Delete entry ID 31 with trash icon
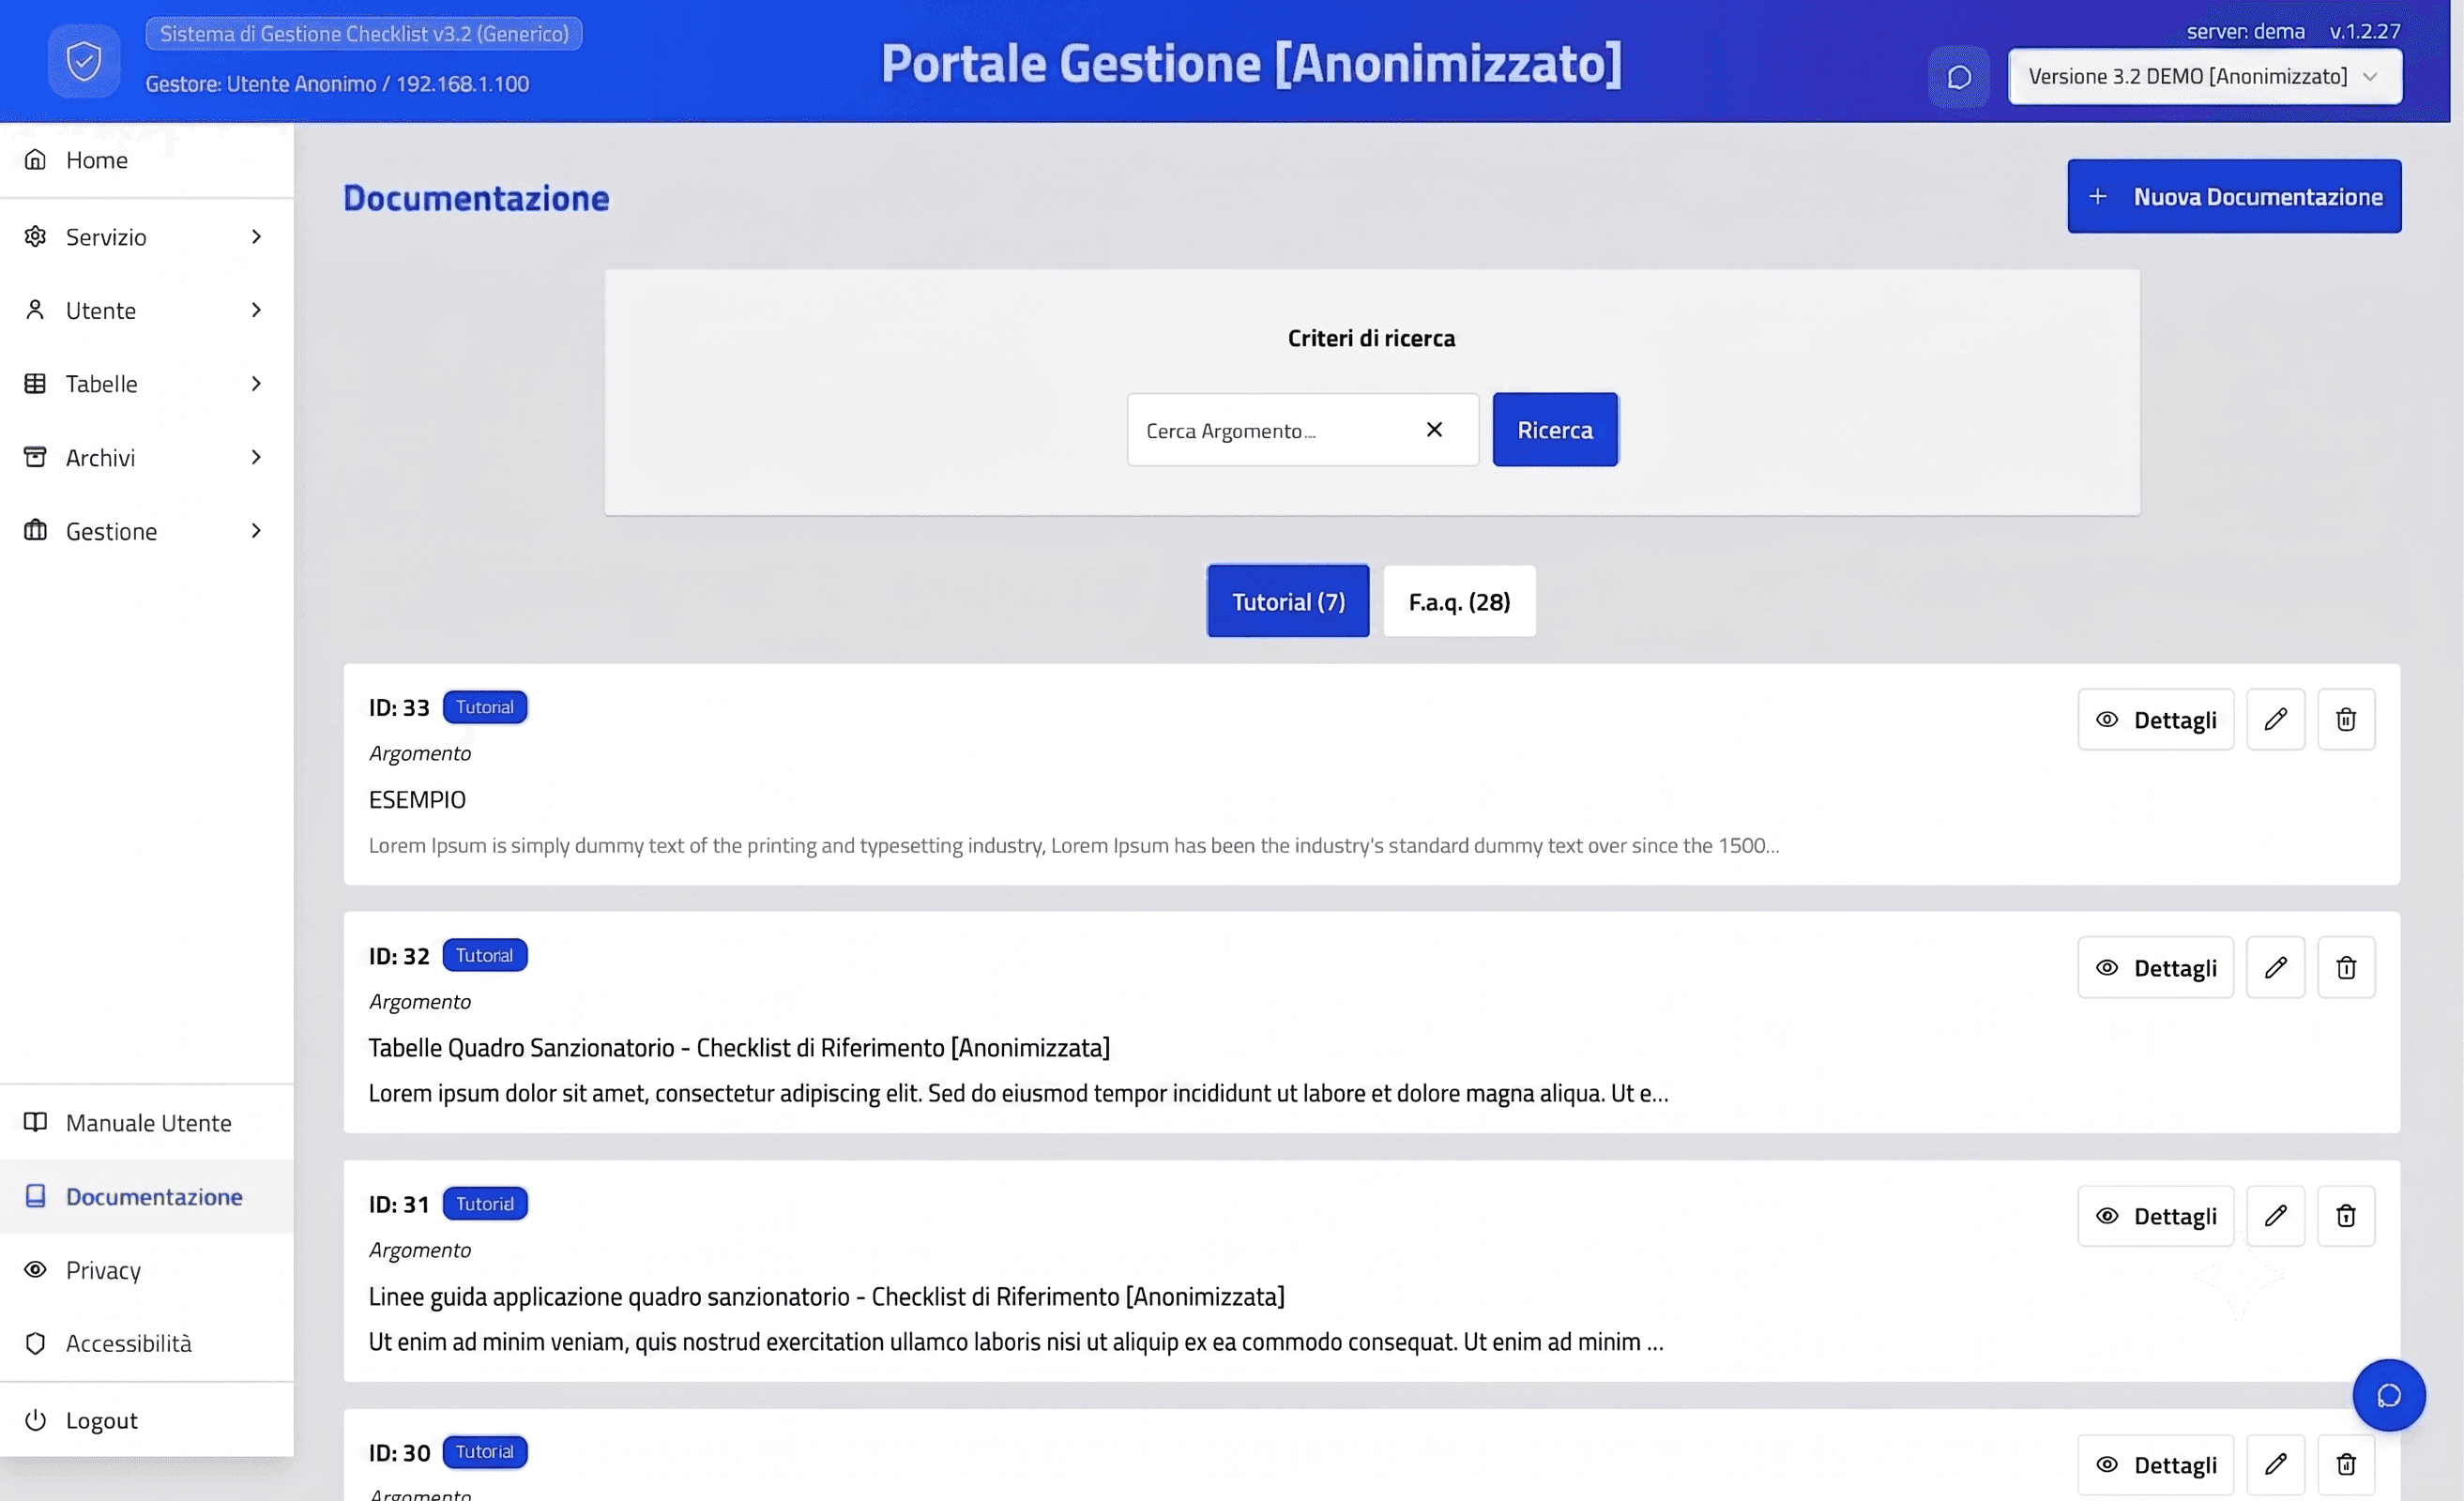This screenshot has width=2464, height=1501. click(x=2346, y=1216)
